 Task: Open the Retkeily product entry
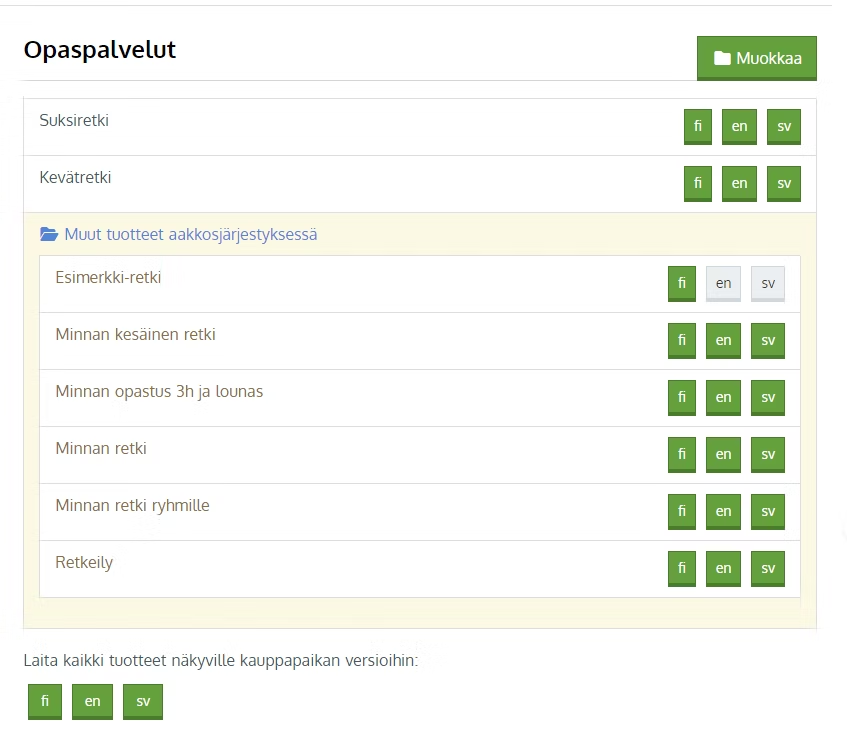click(x=420, y=569)
